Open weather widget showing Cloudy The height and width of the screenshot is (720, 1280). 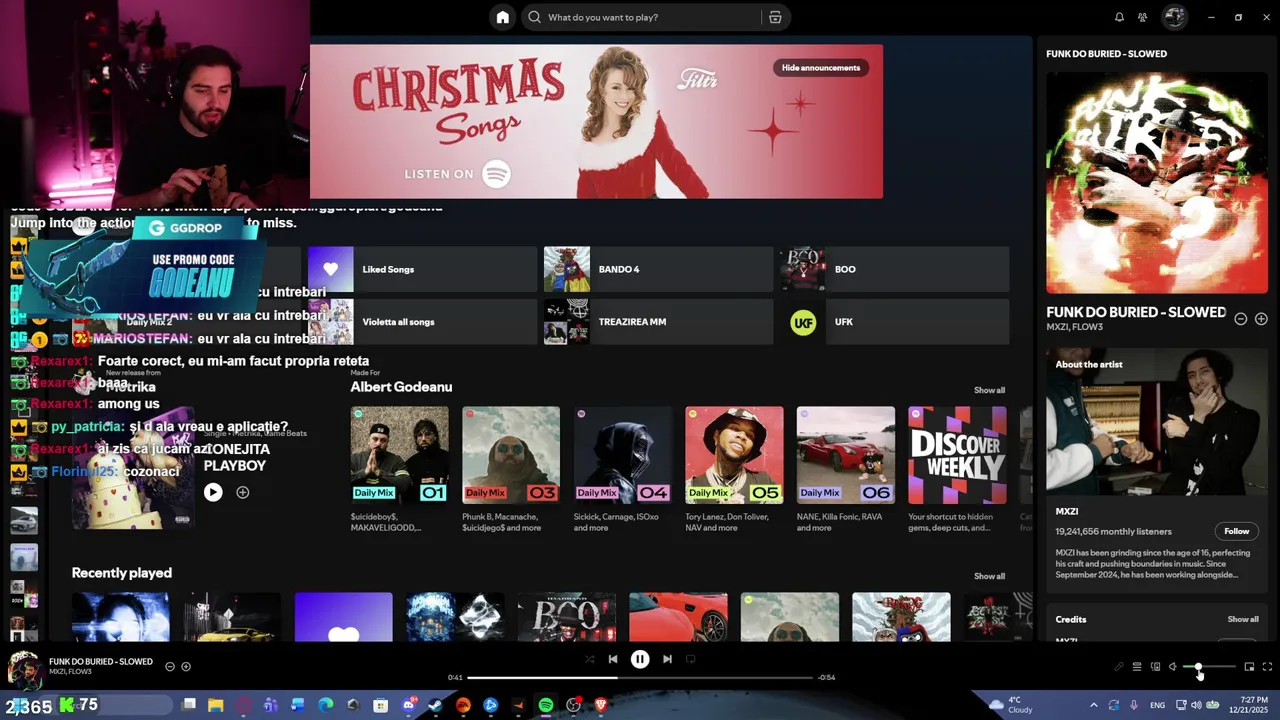point(1011,705)
